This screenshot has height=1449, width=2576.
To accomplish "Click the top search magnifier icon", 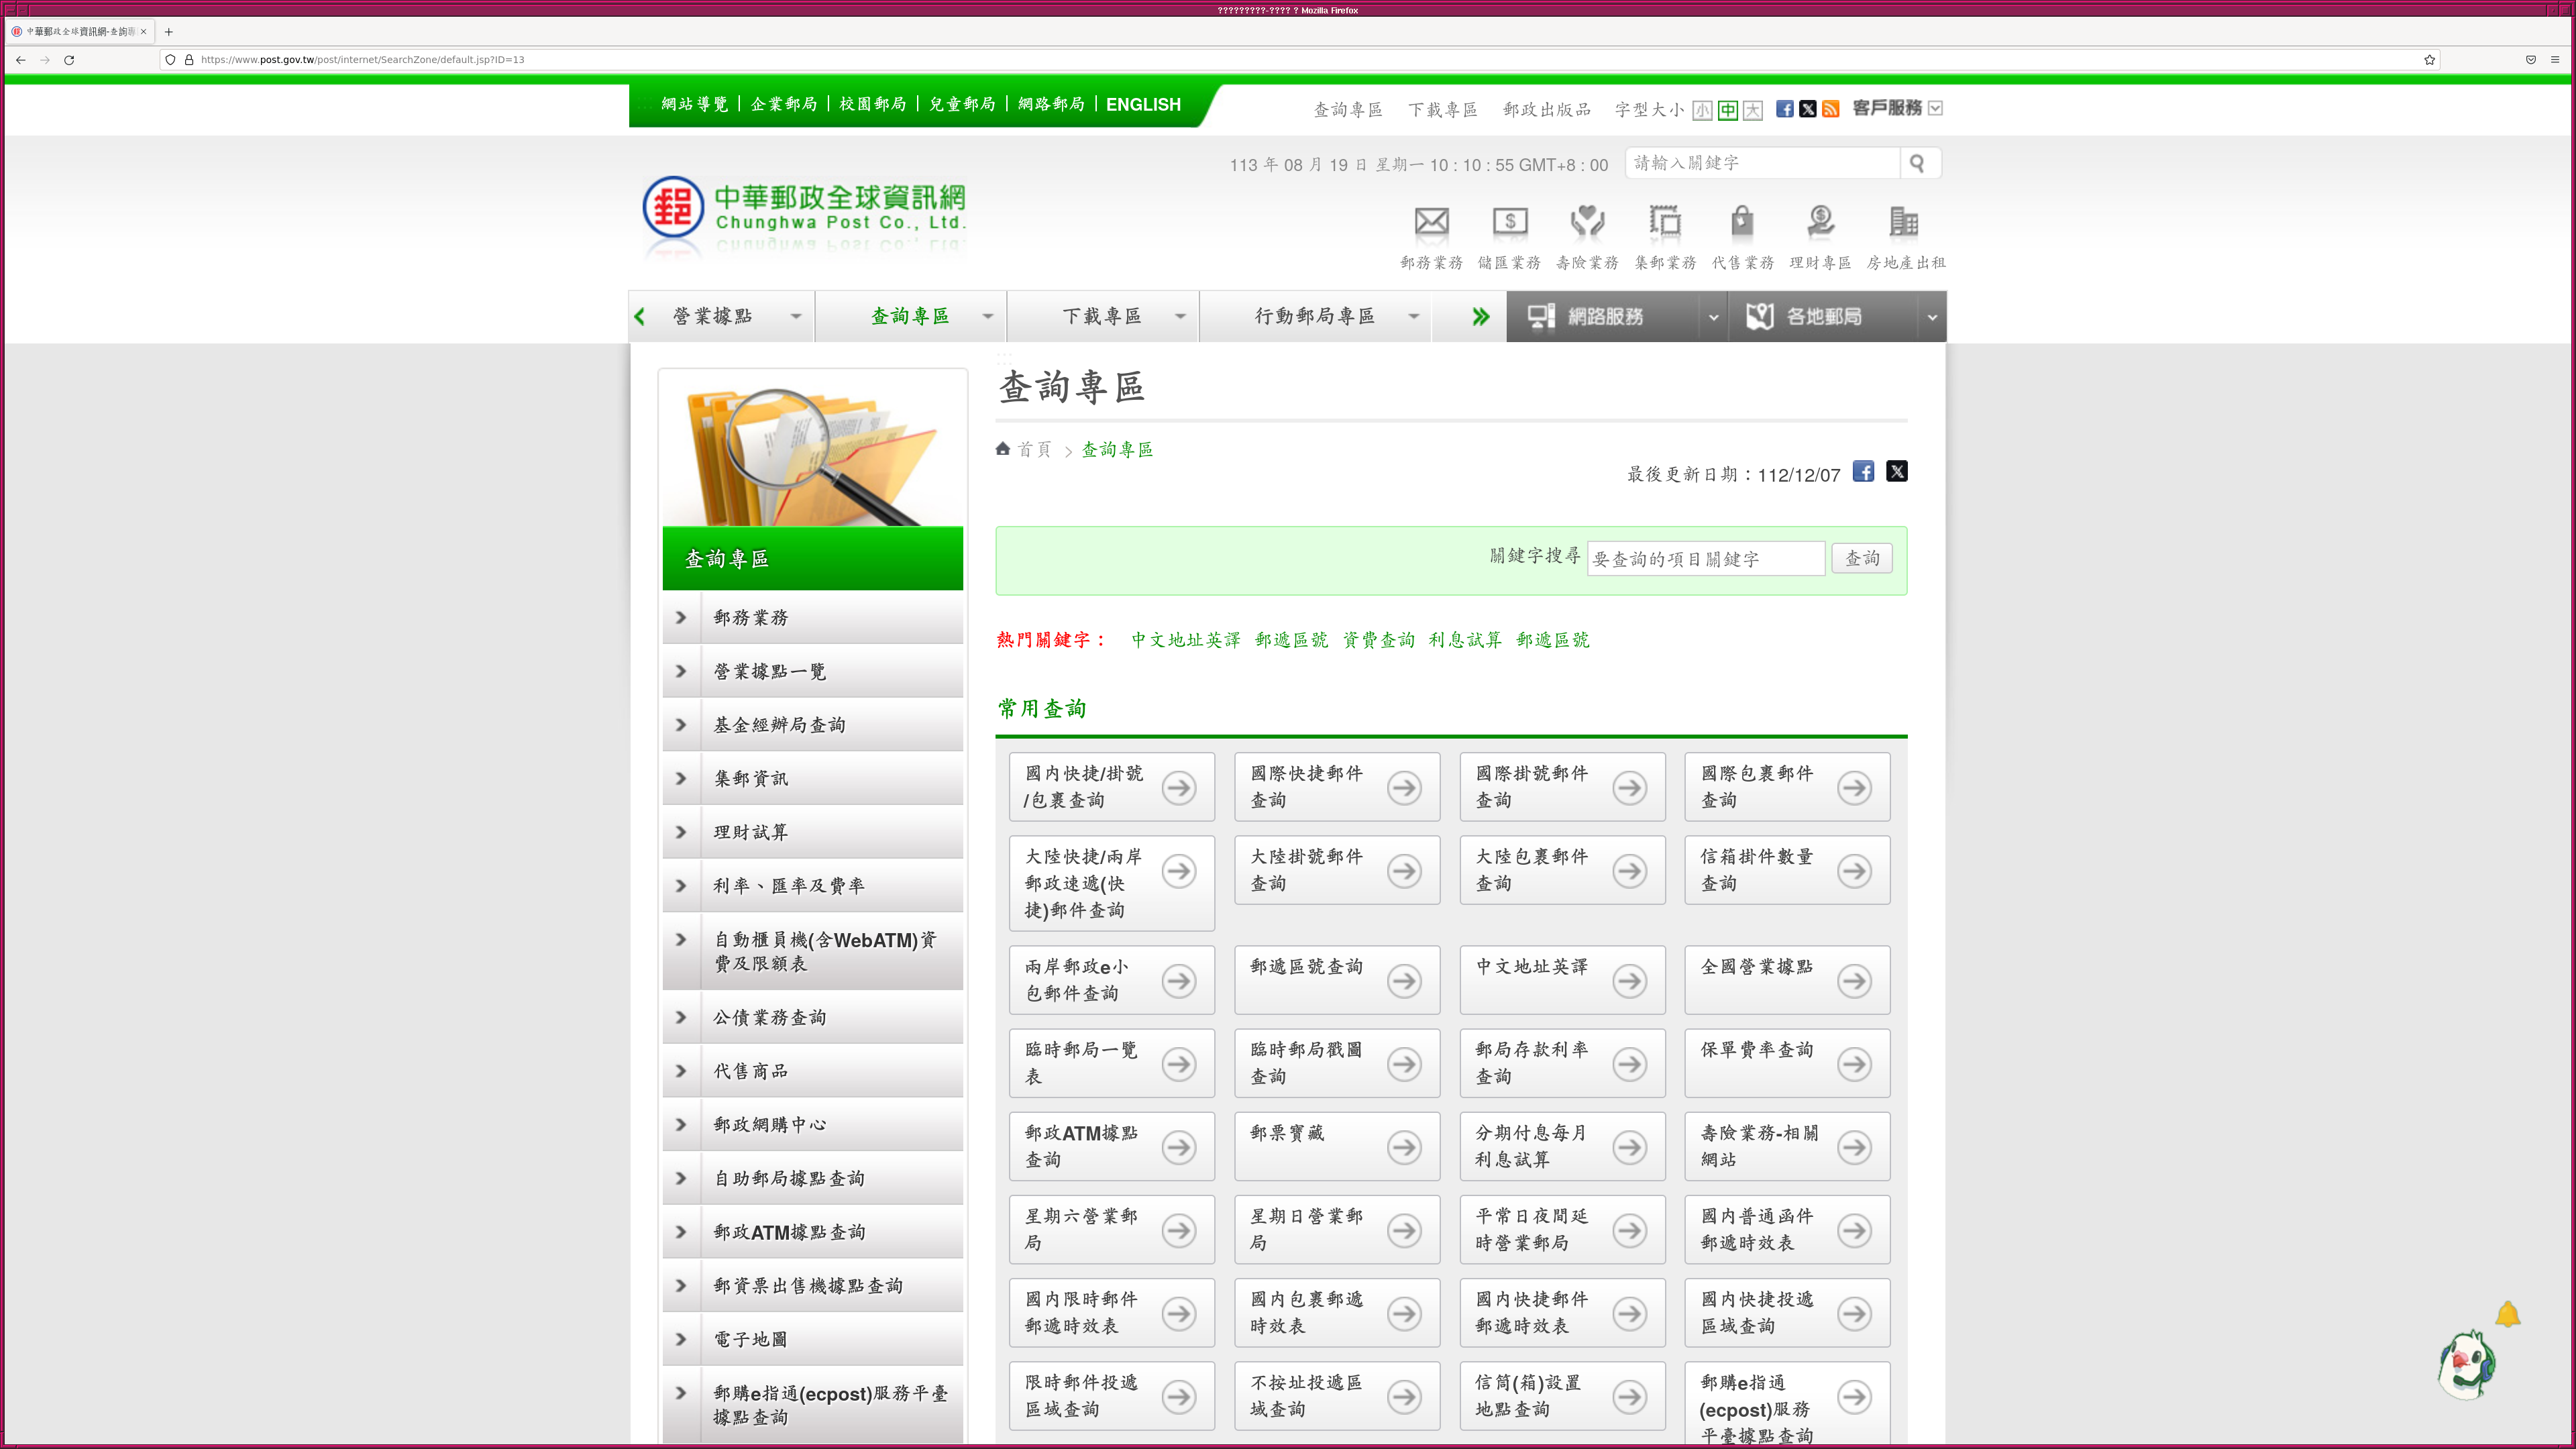I will point(1917,163).
